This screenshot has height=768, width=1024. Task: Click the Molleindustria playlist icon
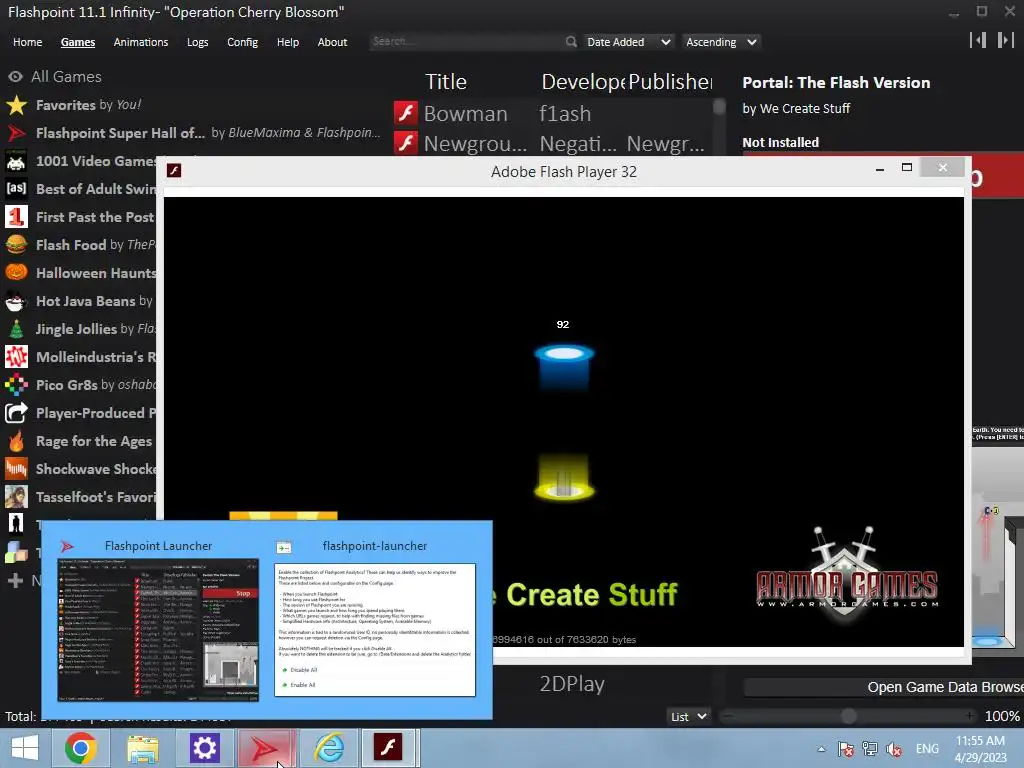16,357
